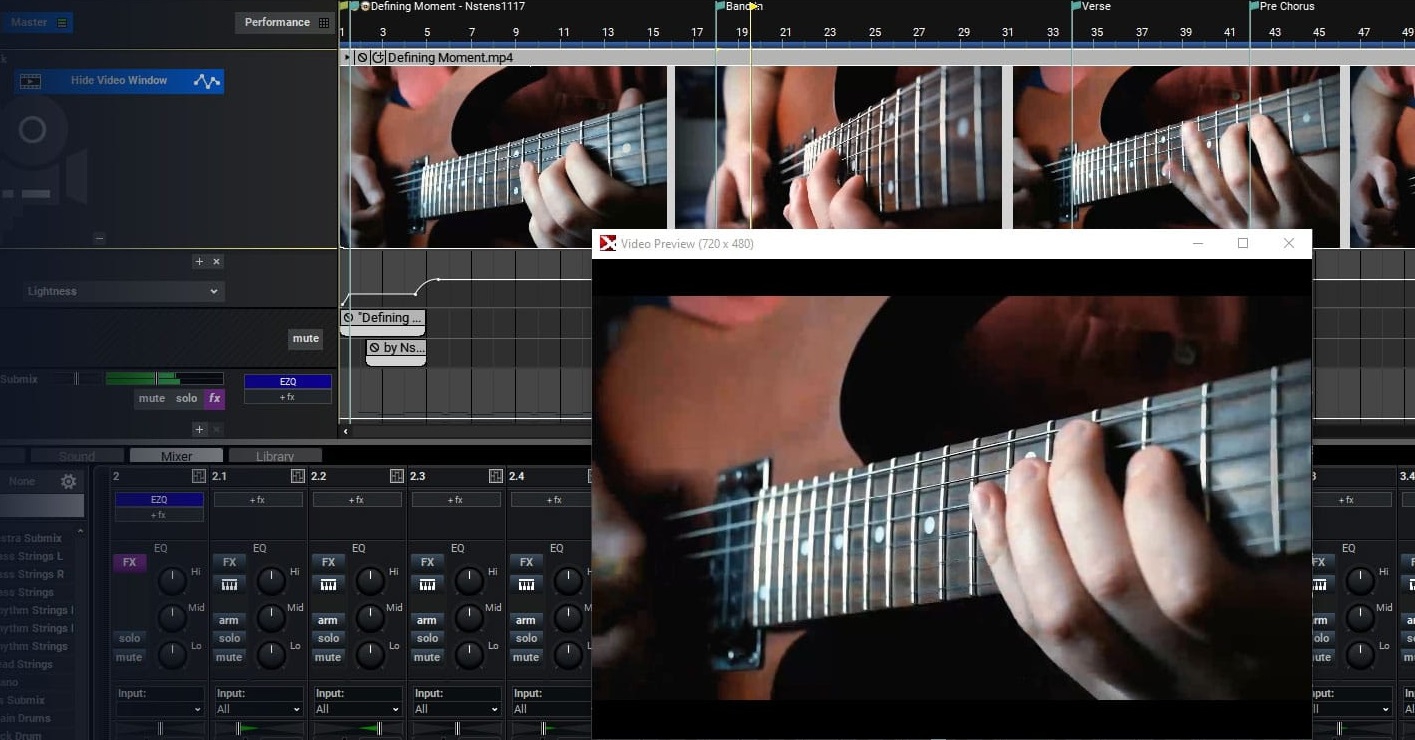Viewport: 1415px width, 740px height.
Task: Click inside Video Preview playback frame
Action: [x=951, y=497]
